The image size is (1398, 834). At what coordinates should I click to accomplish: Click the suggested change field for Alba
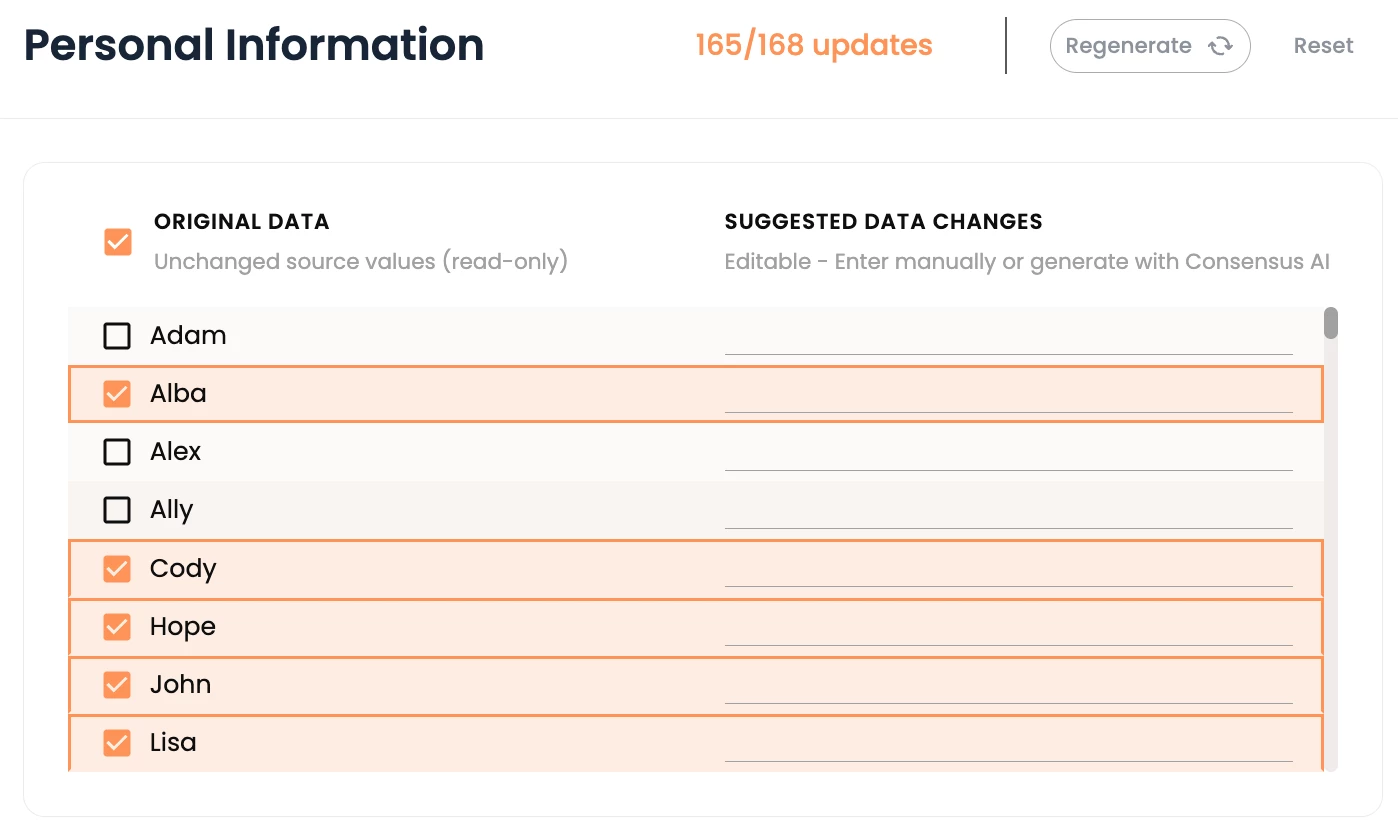click(1008, 396)
